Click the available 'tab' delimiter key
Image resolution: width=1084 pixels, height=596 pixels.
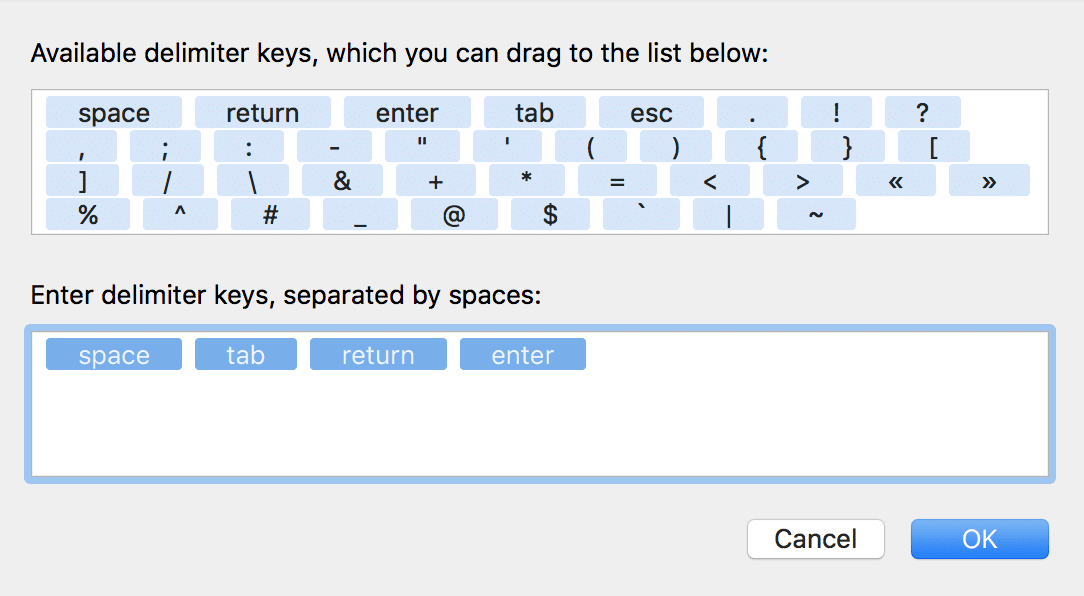[534, 113]
